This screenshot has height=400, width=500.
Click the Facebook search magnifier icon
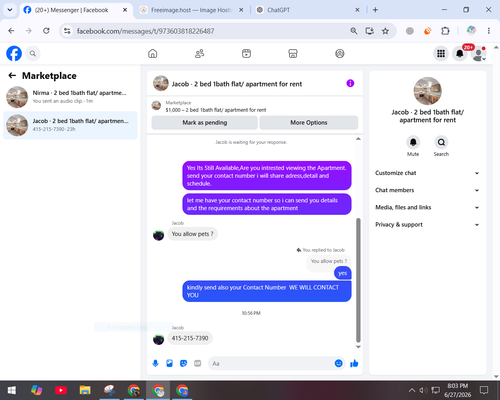click(33, 53)
